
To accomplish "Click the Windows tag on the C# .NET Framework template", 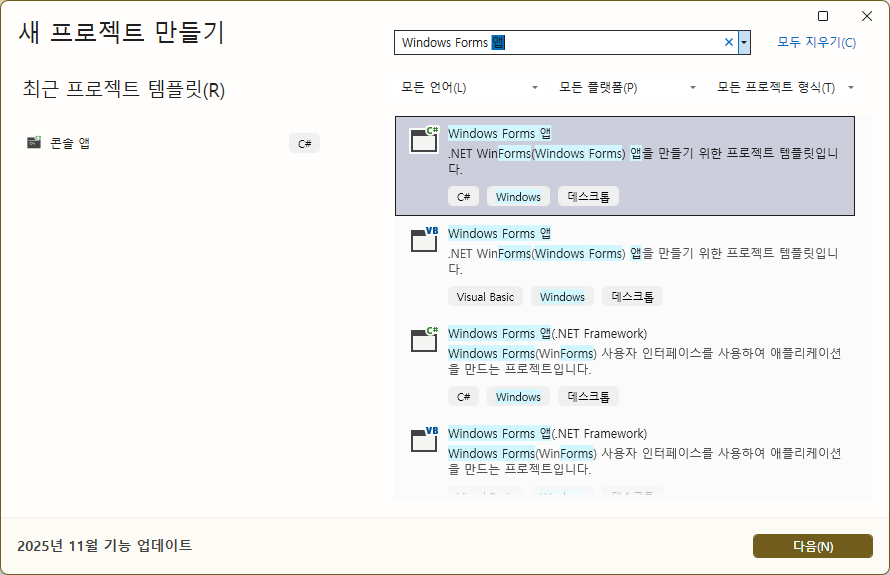I will click(x=518, y=396).
